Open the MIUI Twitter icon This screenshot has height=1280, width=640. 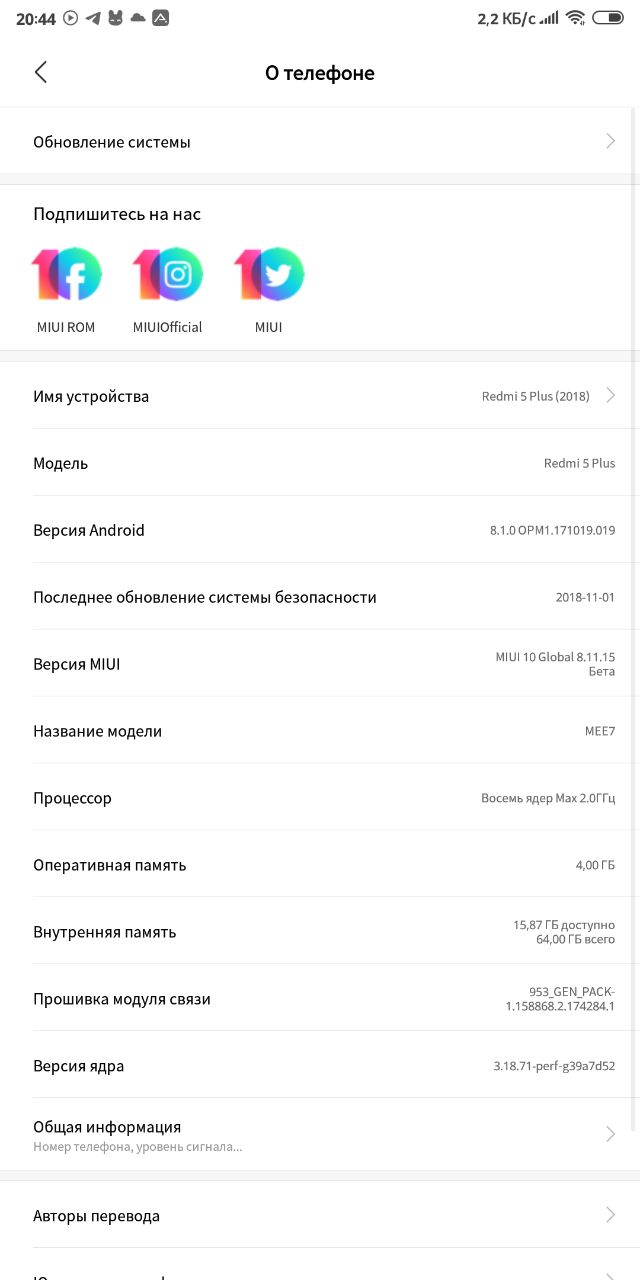(x=269, y=274)
